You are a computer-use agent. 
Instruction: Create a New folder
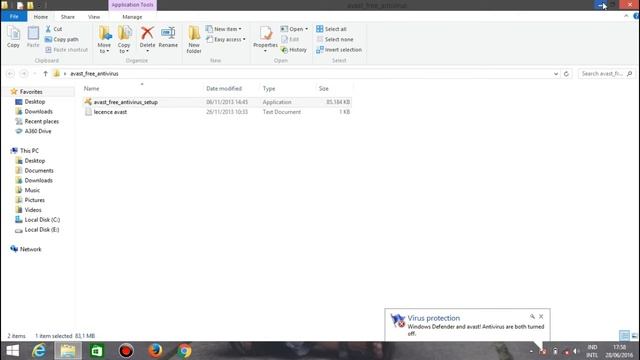194,39
